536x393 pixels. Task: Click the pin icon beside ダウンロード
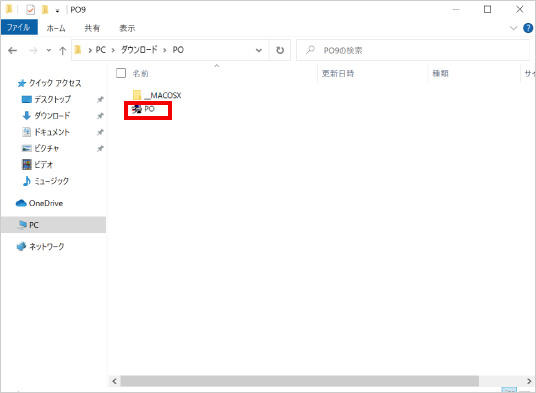click(100, 116)
